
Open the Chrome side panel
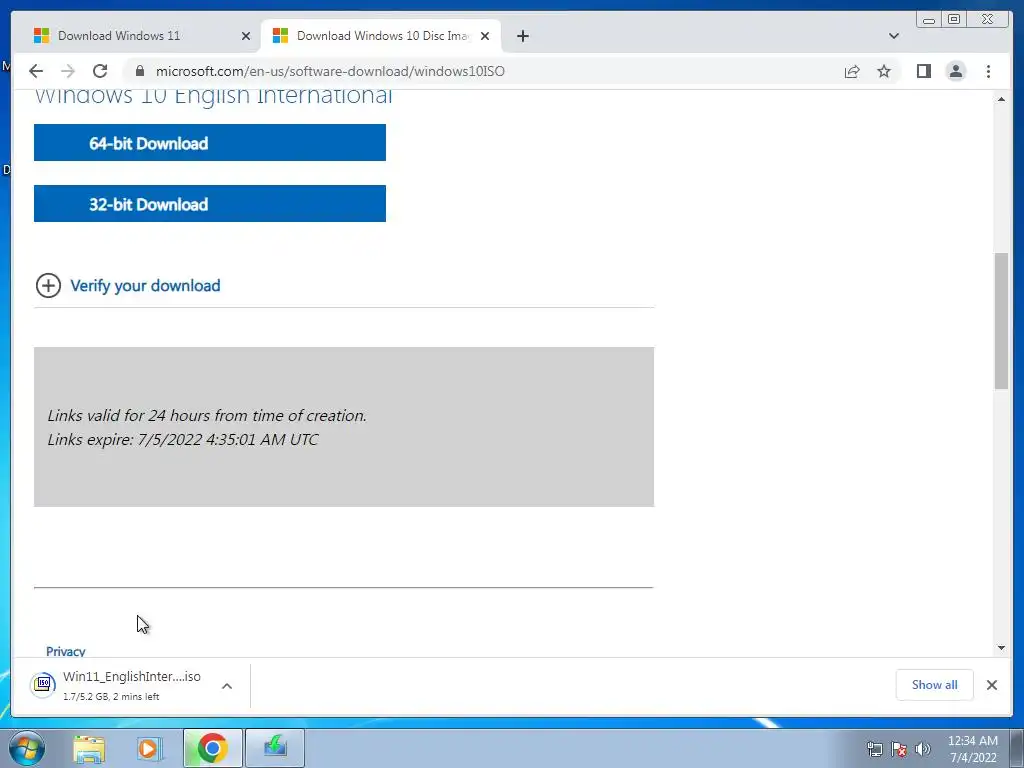(923, 71)
